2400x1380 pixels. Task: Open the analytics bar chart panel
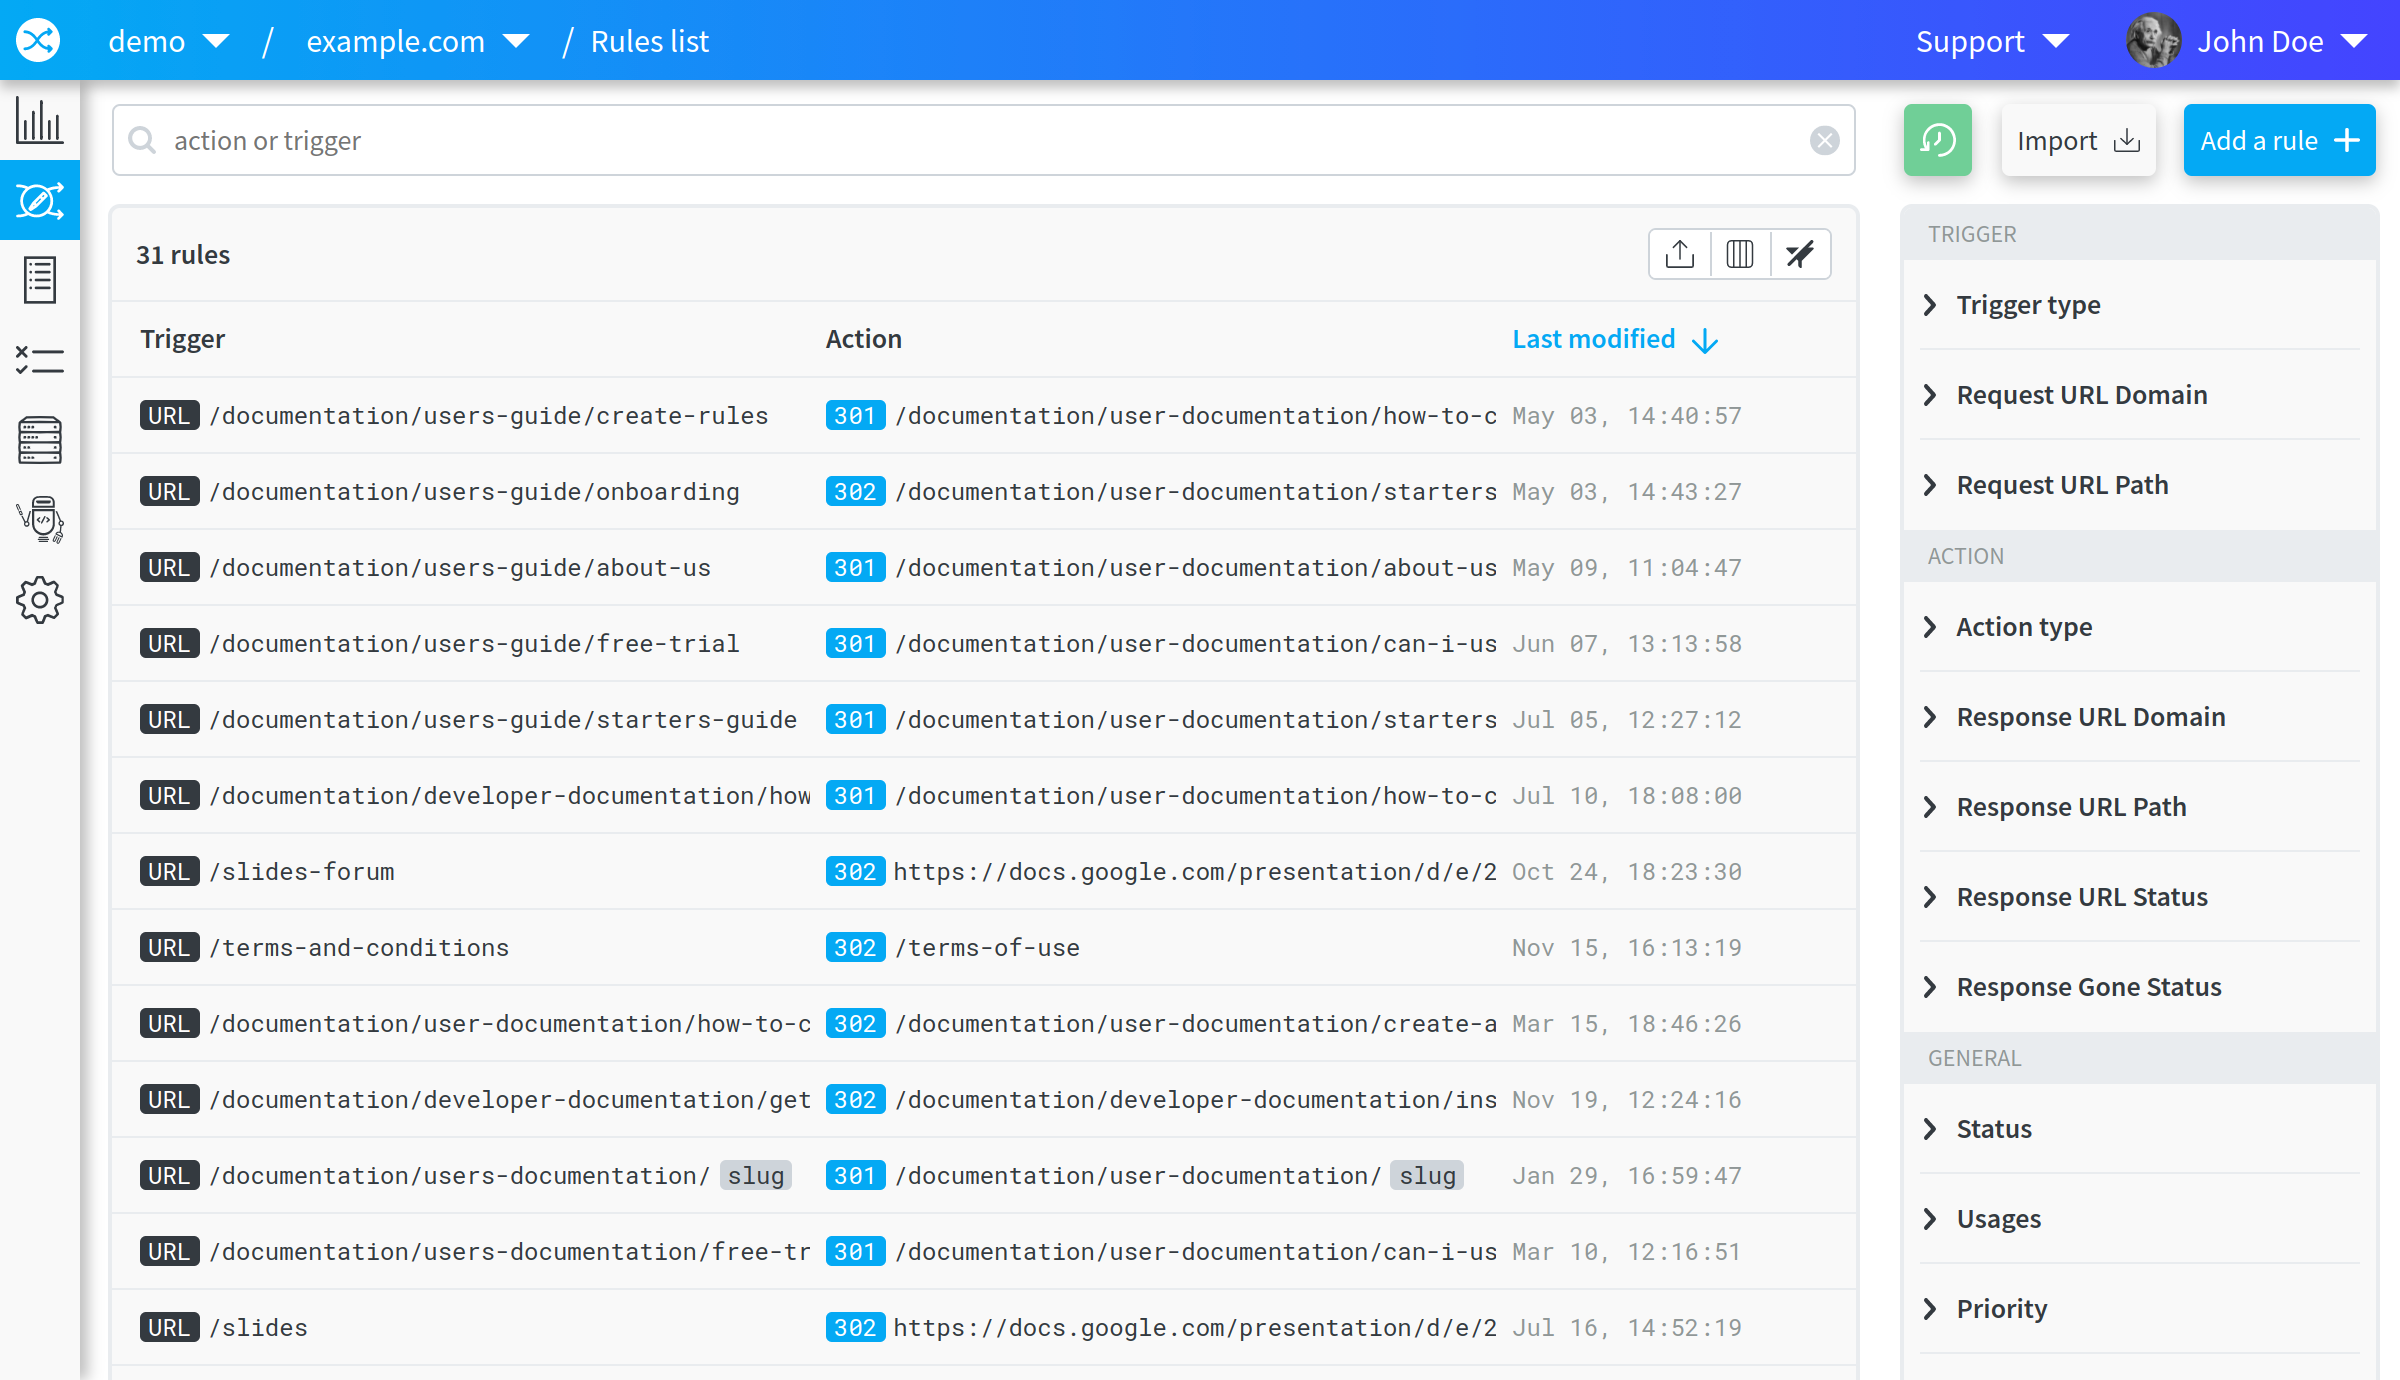coord(39,121)
